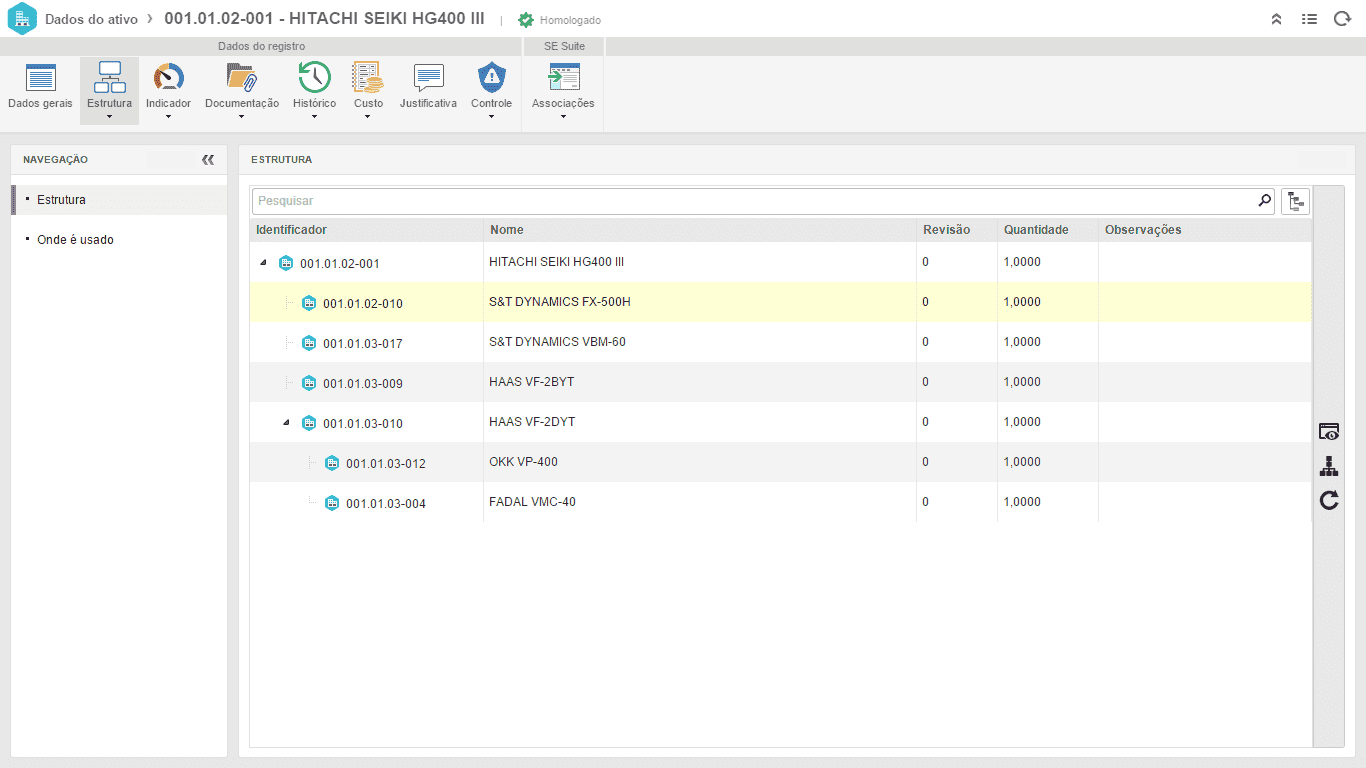Collapse the 001.01.02-001 root node
The image size is (1366, 768).
[263, 263]
